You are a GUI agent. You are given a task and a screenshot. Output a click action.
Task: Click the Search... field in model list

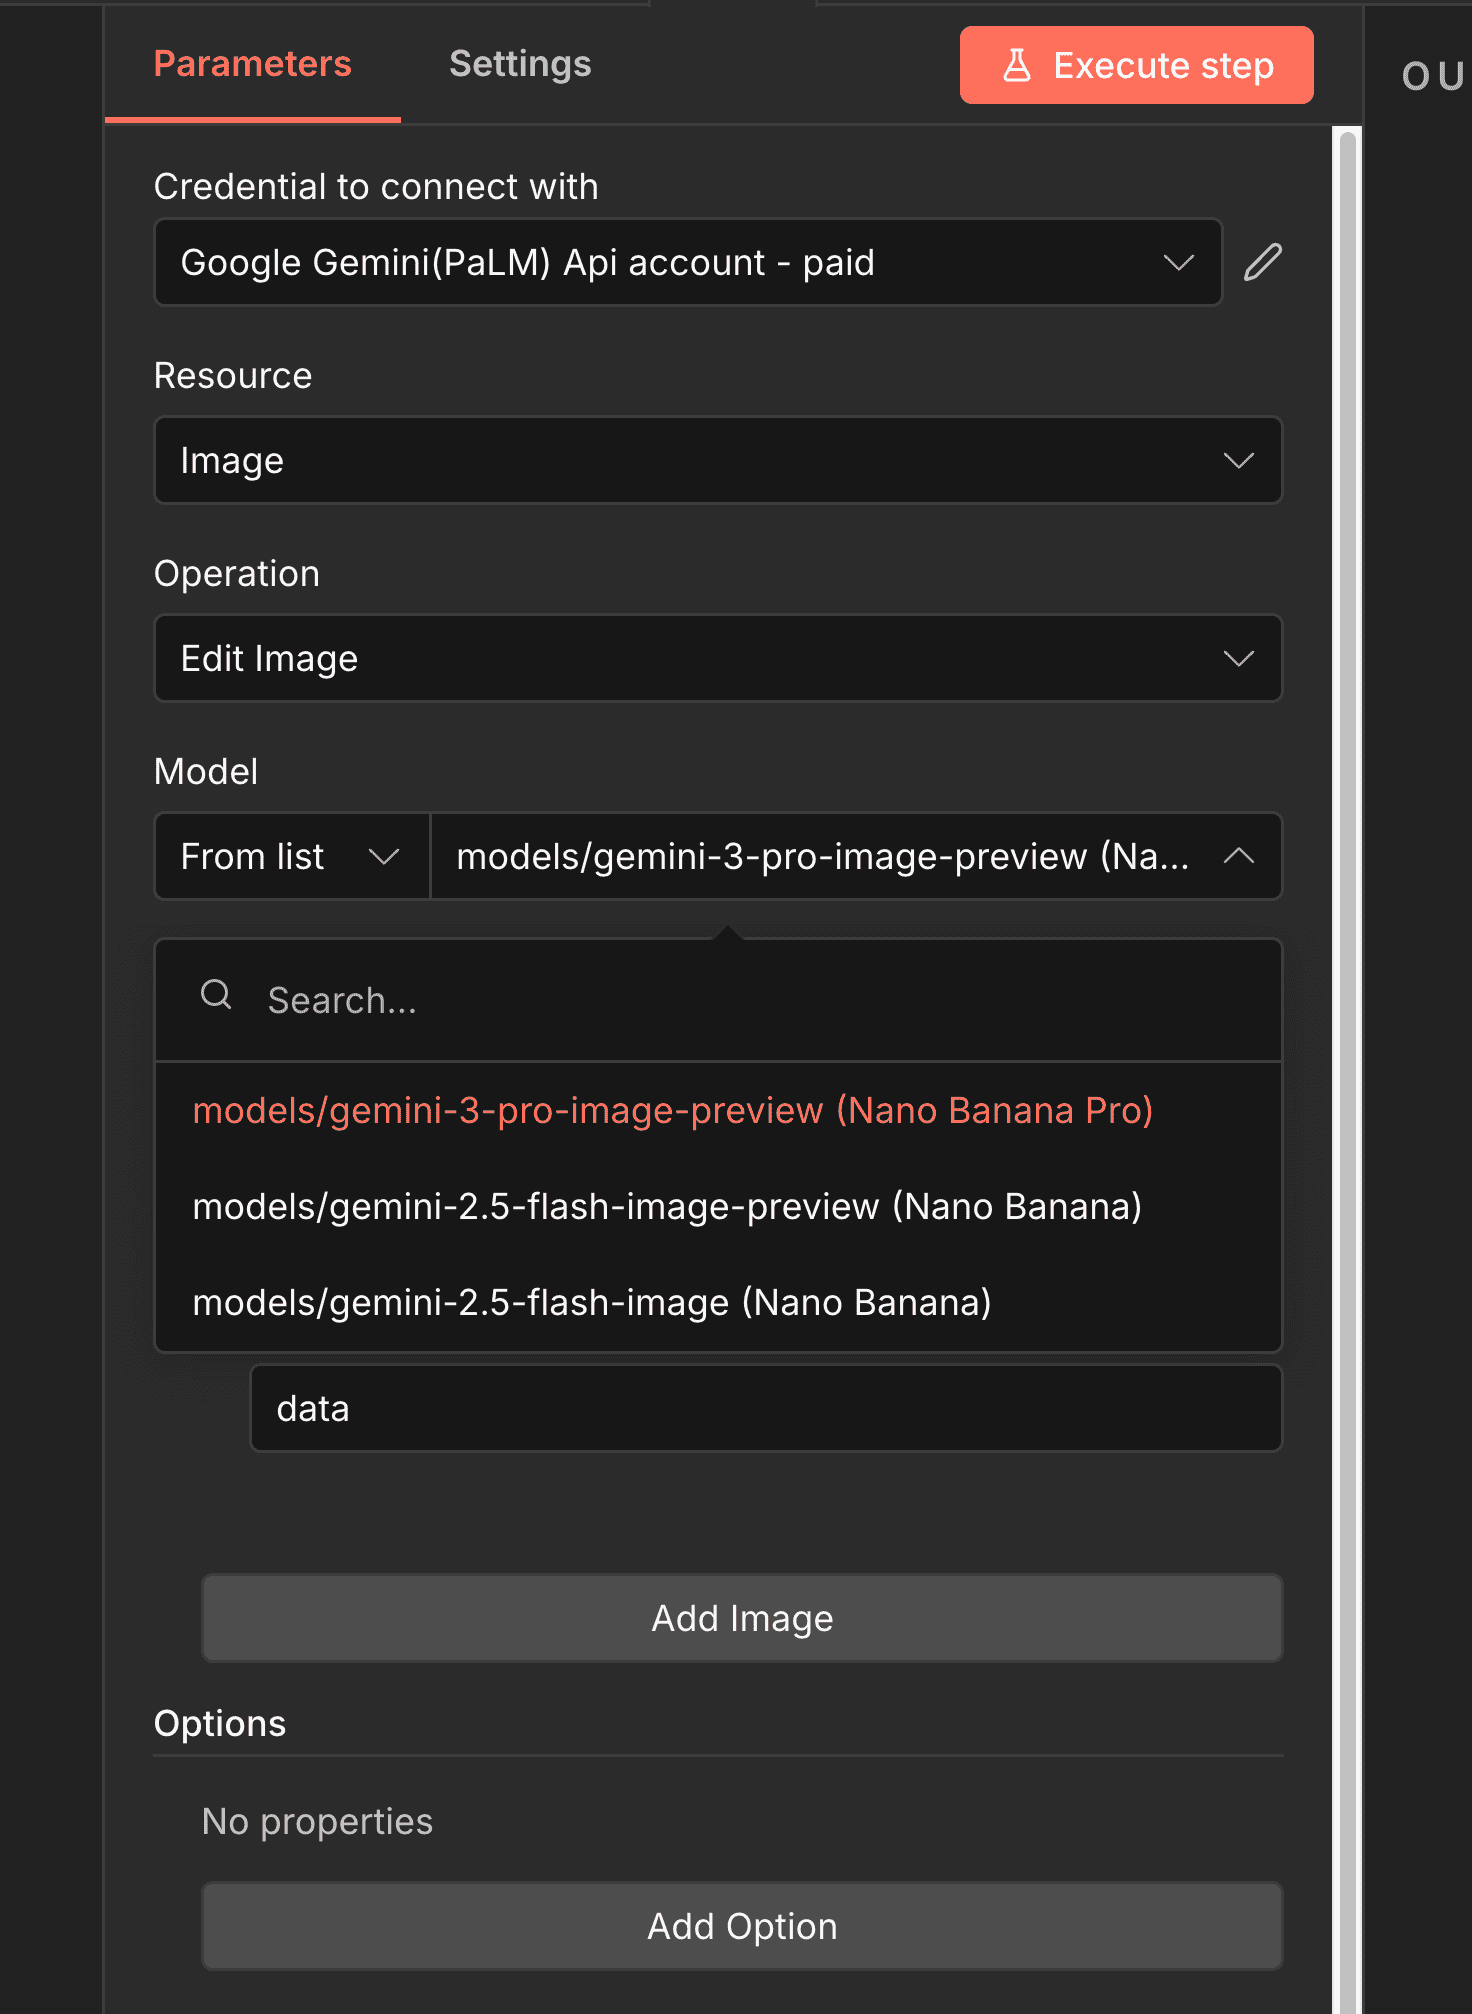[718, 1000]
